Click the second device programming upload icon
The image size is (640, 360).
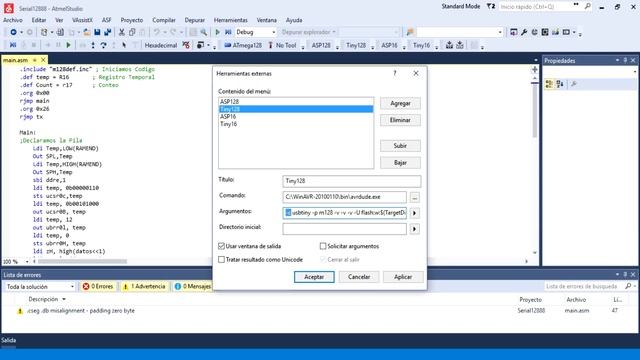pyautogui.click(x=460, y=45)
